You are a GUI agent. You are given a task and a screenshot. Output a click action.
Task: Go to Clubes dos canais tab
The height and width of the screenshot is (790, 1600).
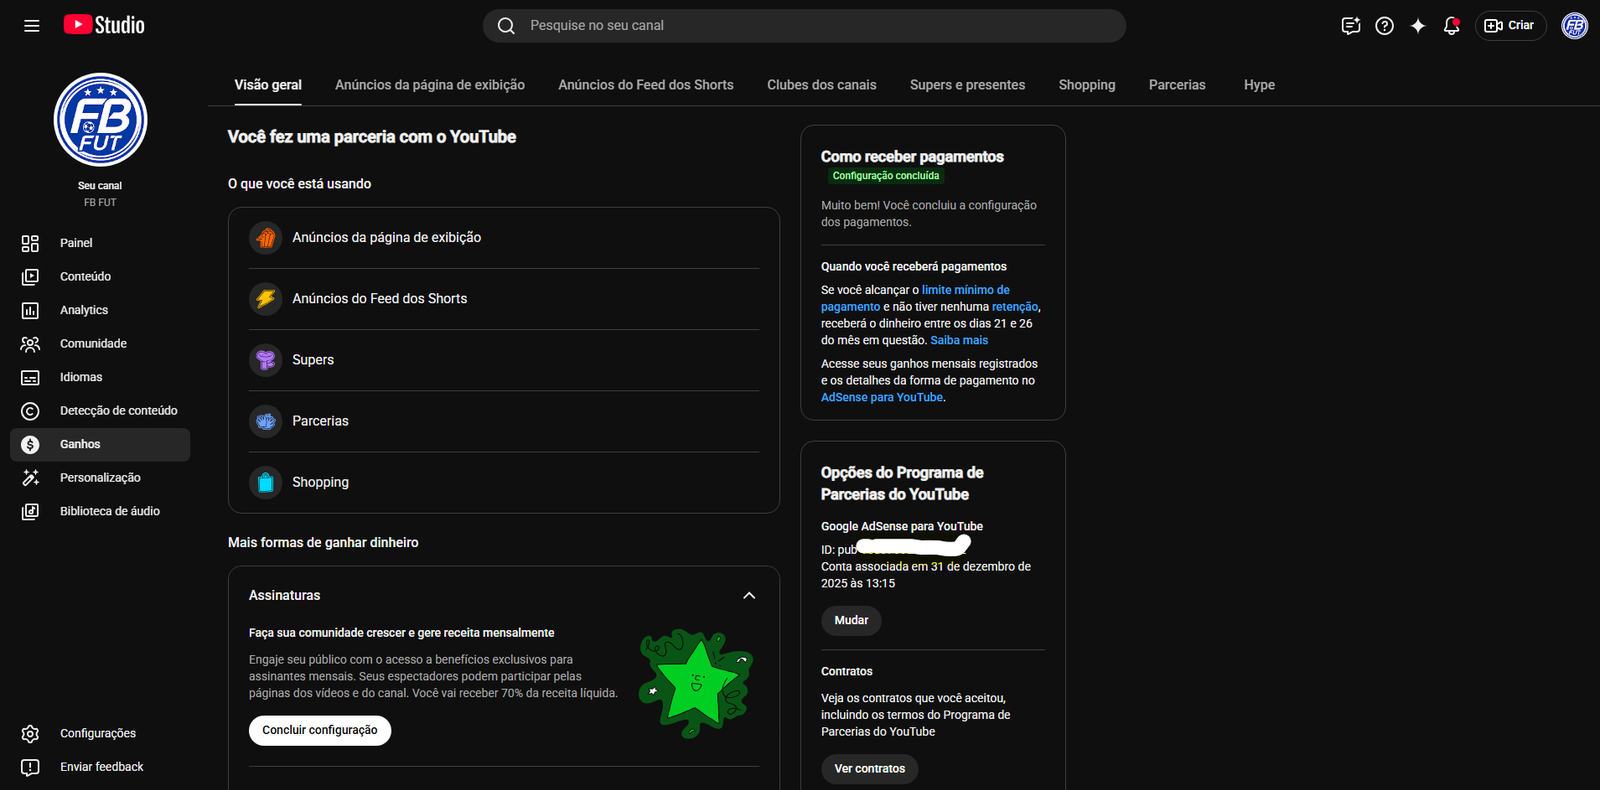(x=822, y=85)
